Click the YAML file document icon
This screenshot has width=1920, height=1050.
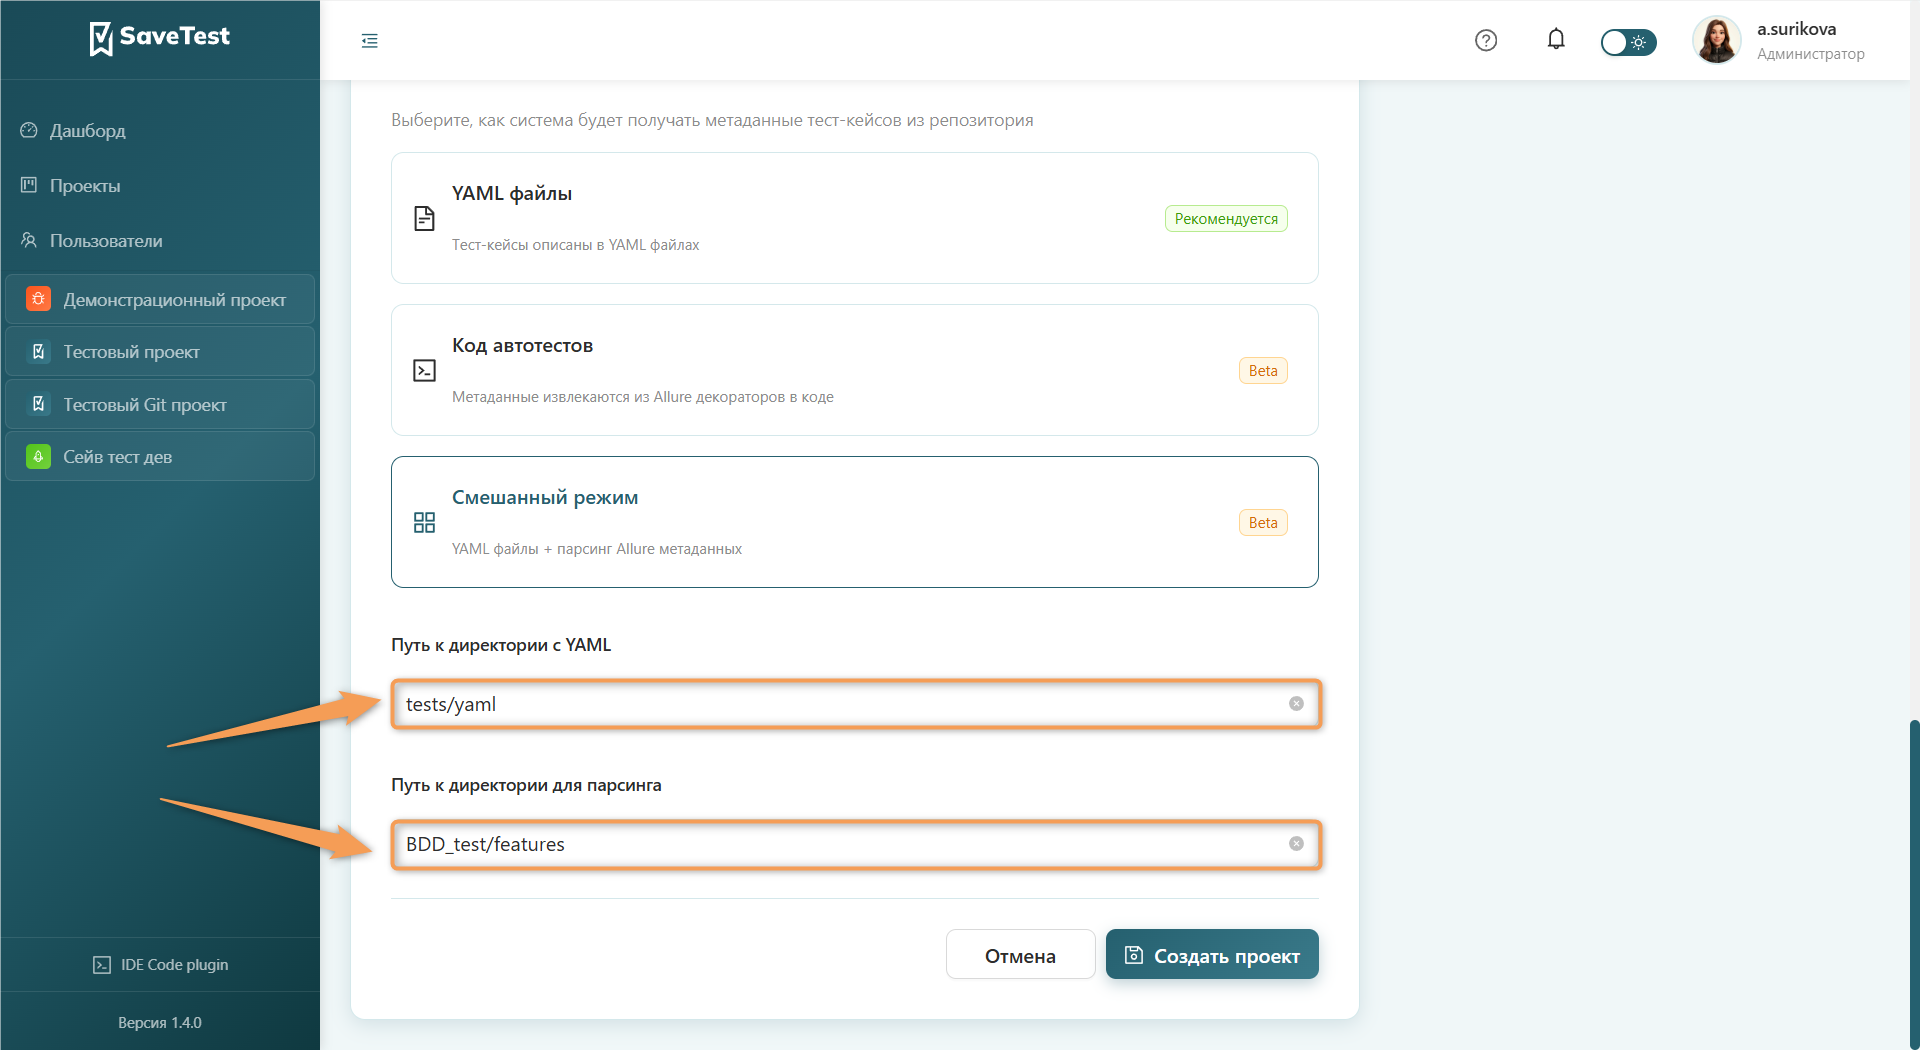(x=424, y=218)
